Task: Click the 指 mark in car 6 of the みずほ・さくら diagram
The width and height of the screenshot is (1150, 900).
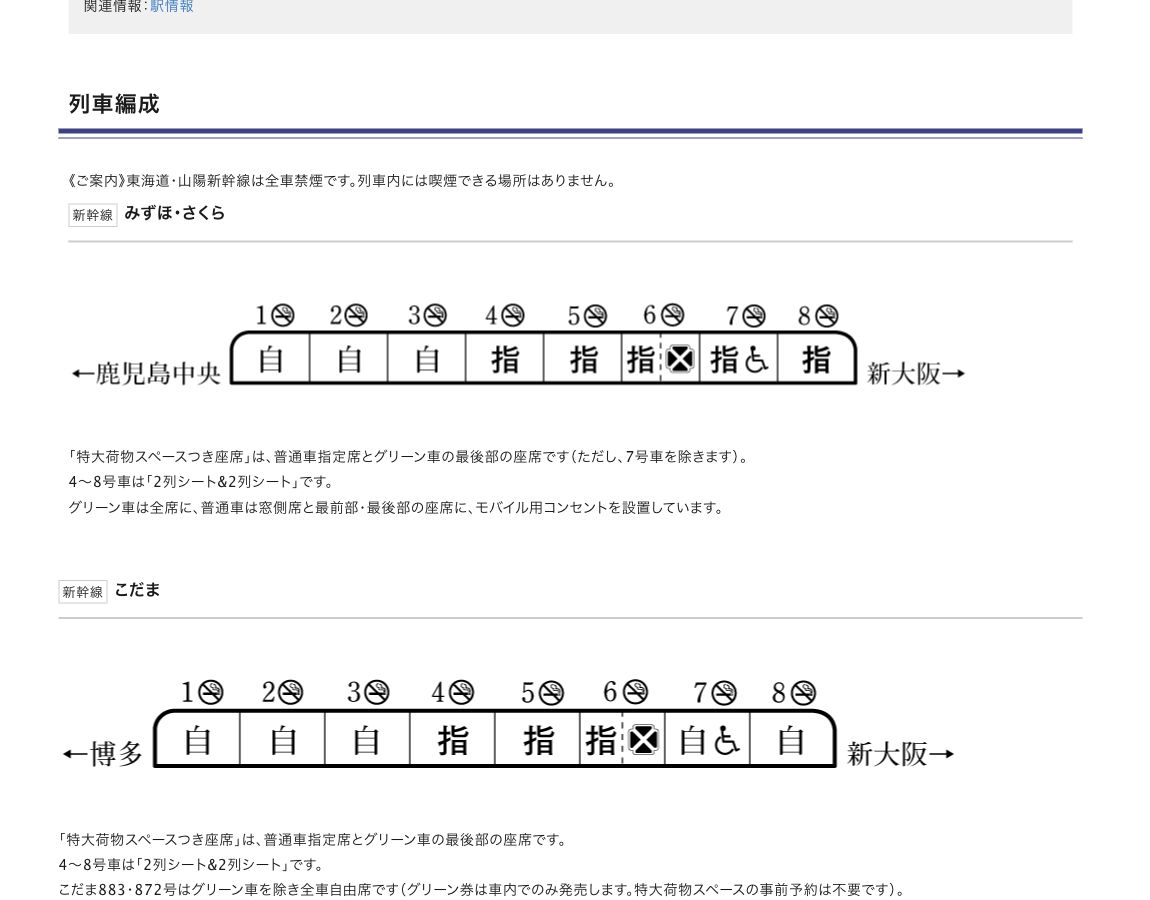Action: point(640,359)
